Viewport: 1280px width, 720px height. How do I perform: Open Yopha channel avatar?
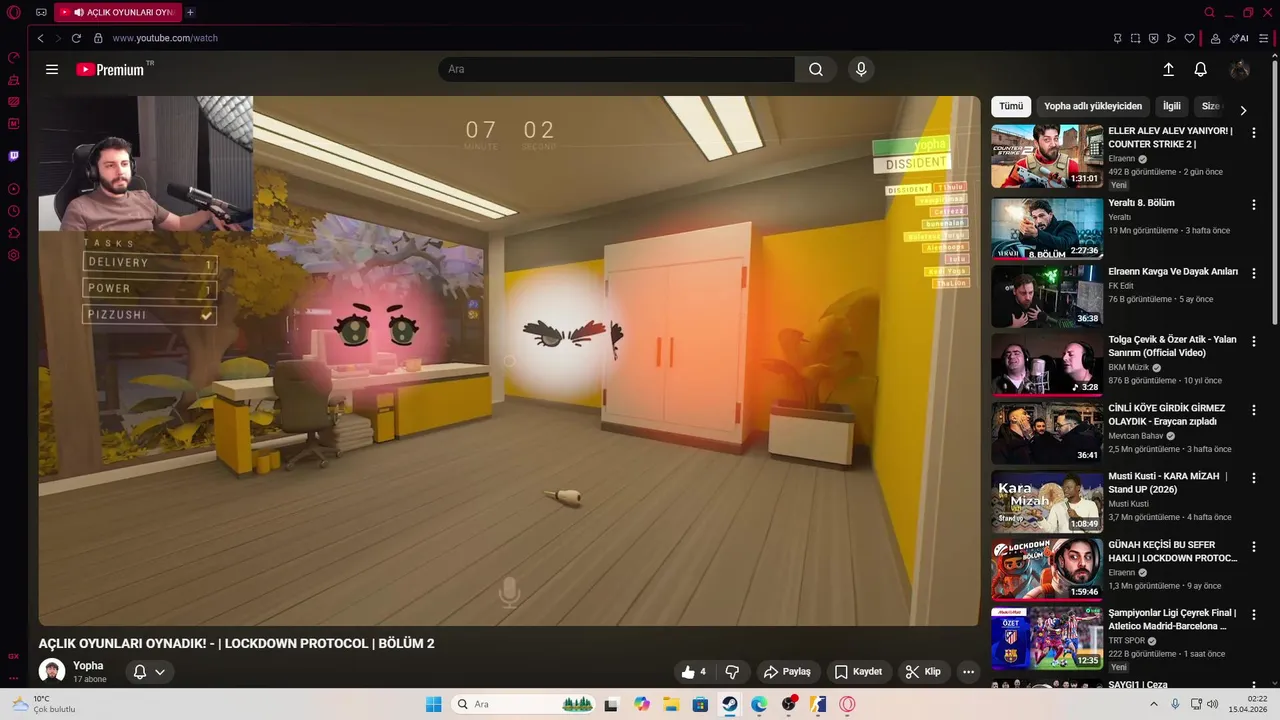[52, 672]
